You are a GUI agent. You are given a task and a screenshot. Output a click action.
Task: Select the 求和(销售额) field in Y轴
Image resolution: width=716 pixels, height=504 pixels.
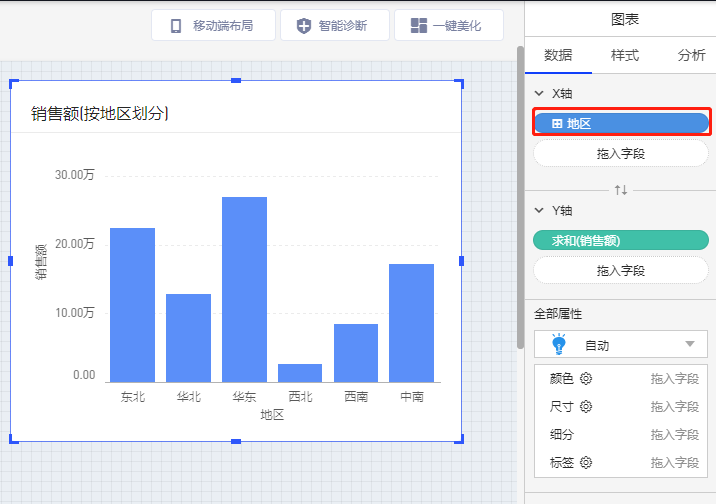(x=621, y=240)
